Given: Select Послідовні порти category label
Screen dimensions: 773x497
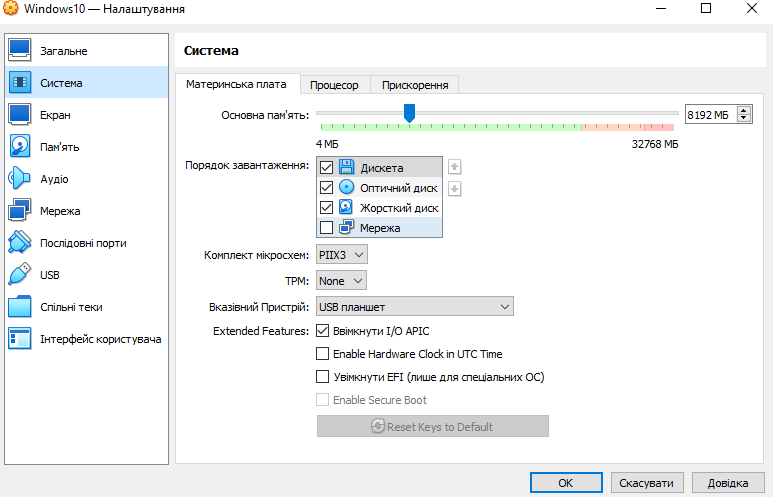Looking at the screenshot, I should click(x=83, y=243).
